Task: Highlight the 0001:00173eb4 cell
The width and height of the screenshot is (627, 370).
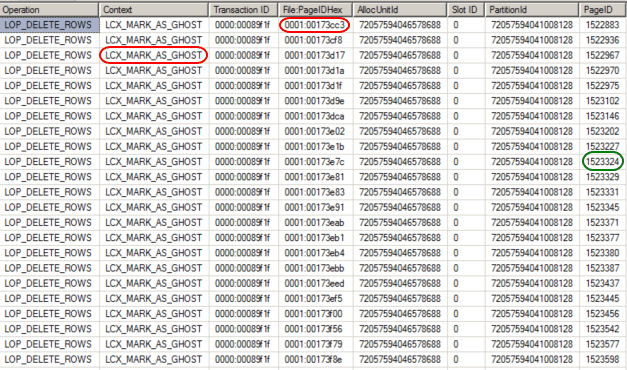Action: pos(315,253)
